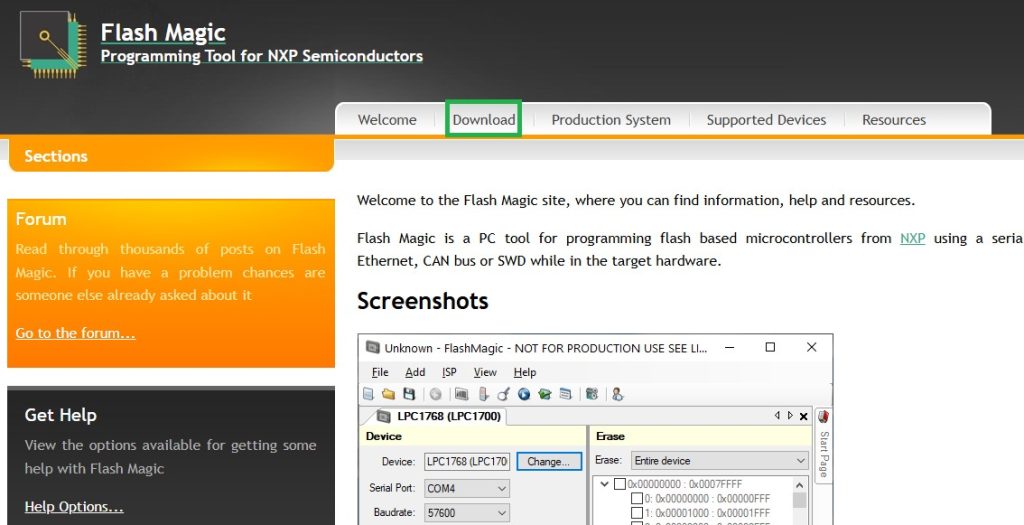Collapse the 0x00000000 memory tree node
The image size is (1024, 525).
[x=603, y=485]
